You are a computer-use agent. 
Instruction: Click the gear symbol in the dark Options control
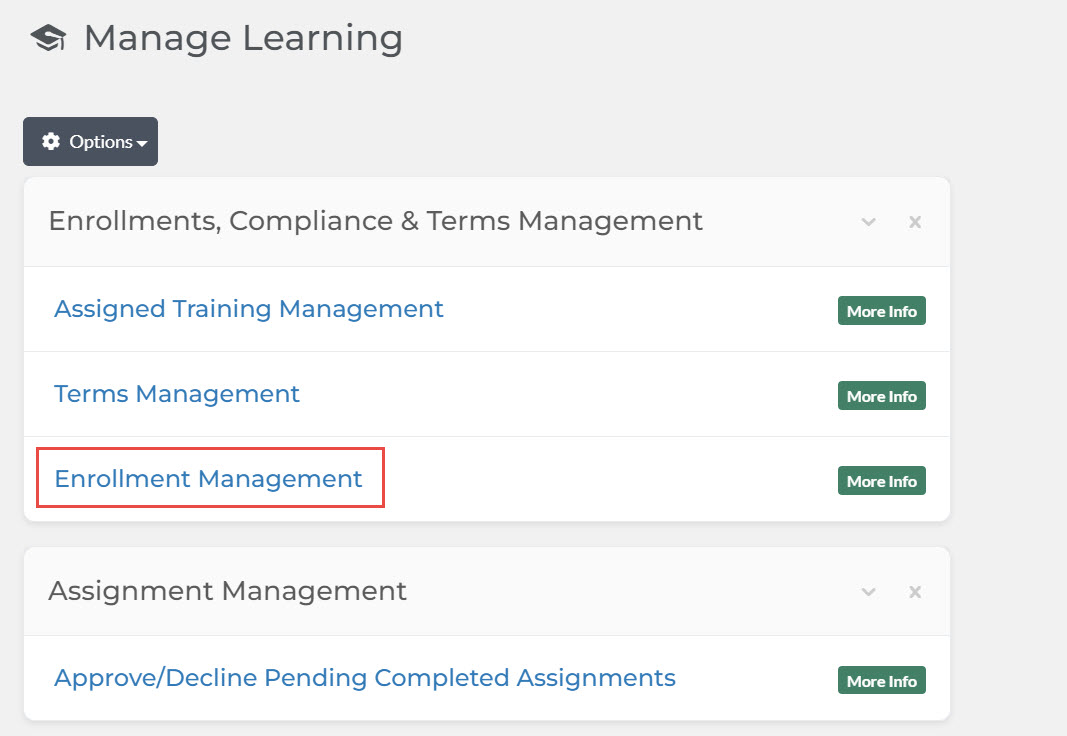(x=50, y=141)
